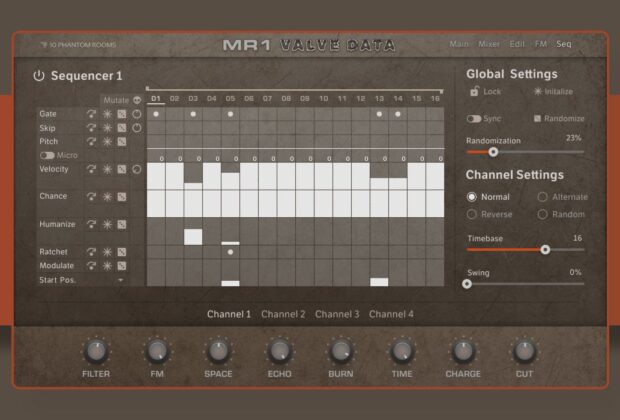Select the Alternate playback mode radio

[x=542, y=197]
